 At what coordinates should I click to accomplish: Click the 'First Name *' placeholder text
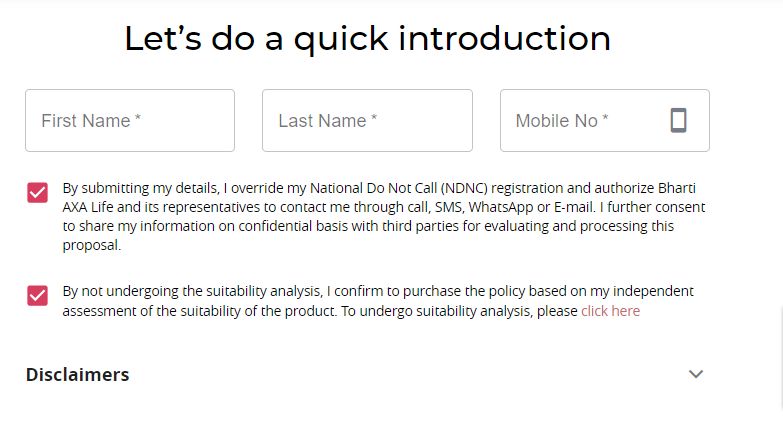91,121
